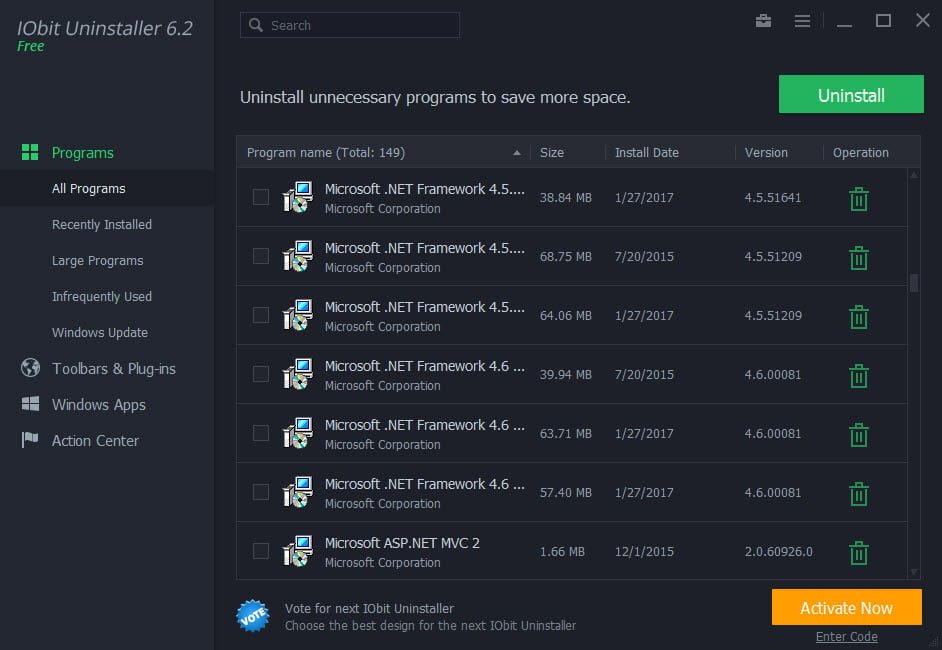The image size is (942, 650).
Task: Click installer icon of 39.94 MB .NET Framework
Action: coord(298,374)
